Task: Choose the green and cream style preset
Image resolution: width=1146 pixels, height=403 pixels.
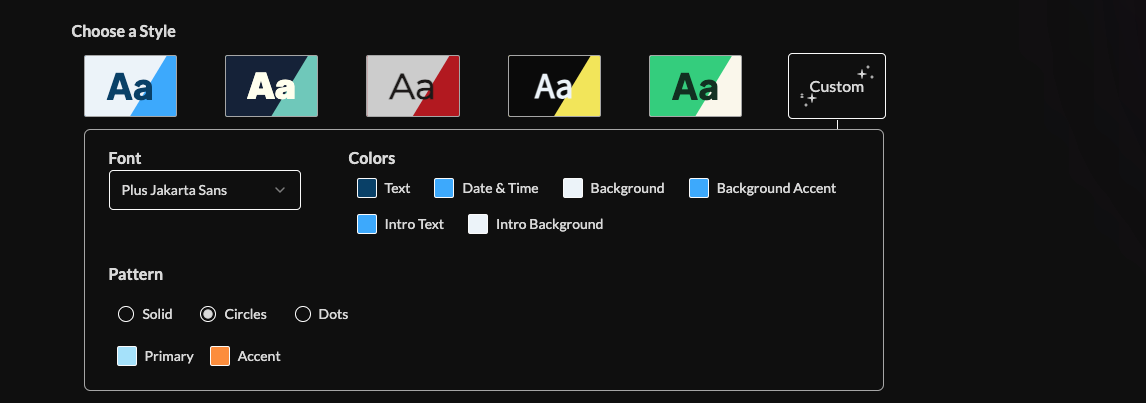Action: coord(695,86)
